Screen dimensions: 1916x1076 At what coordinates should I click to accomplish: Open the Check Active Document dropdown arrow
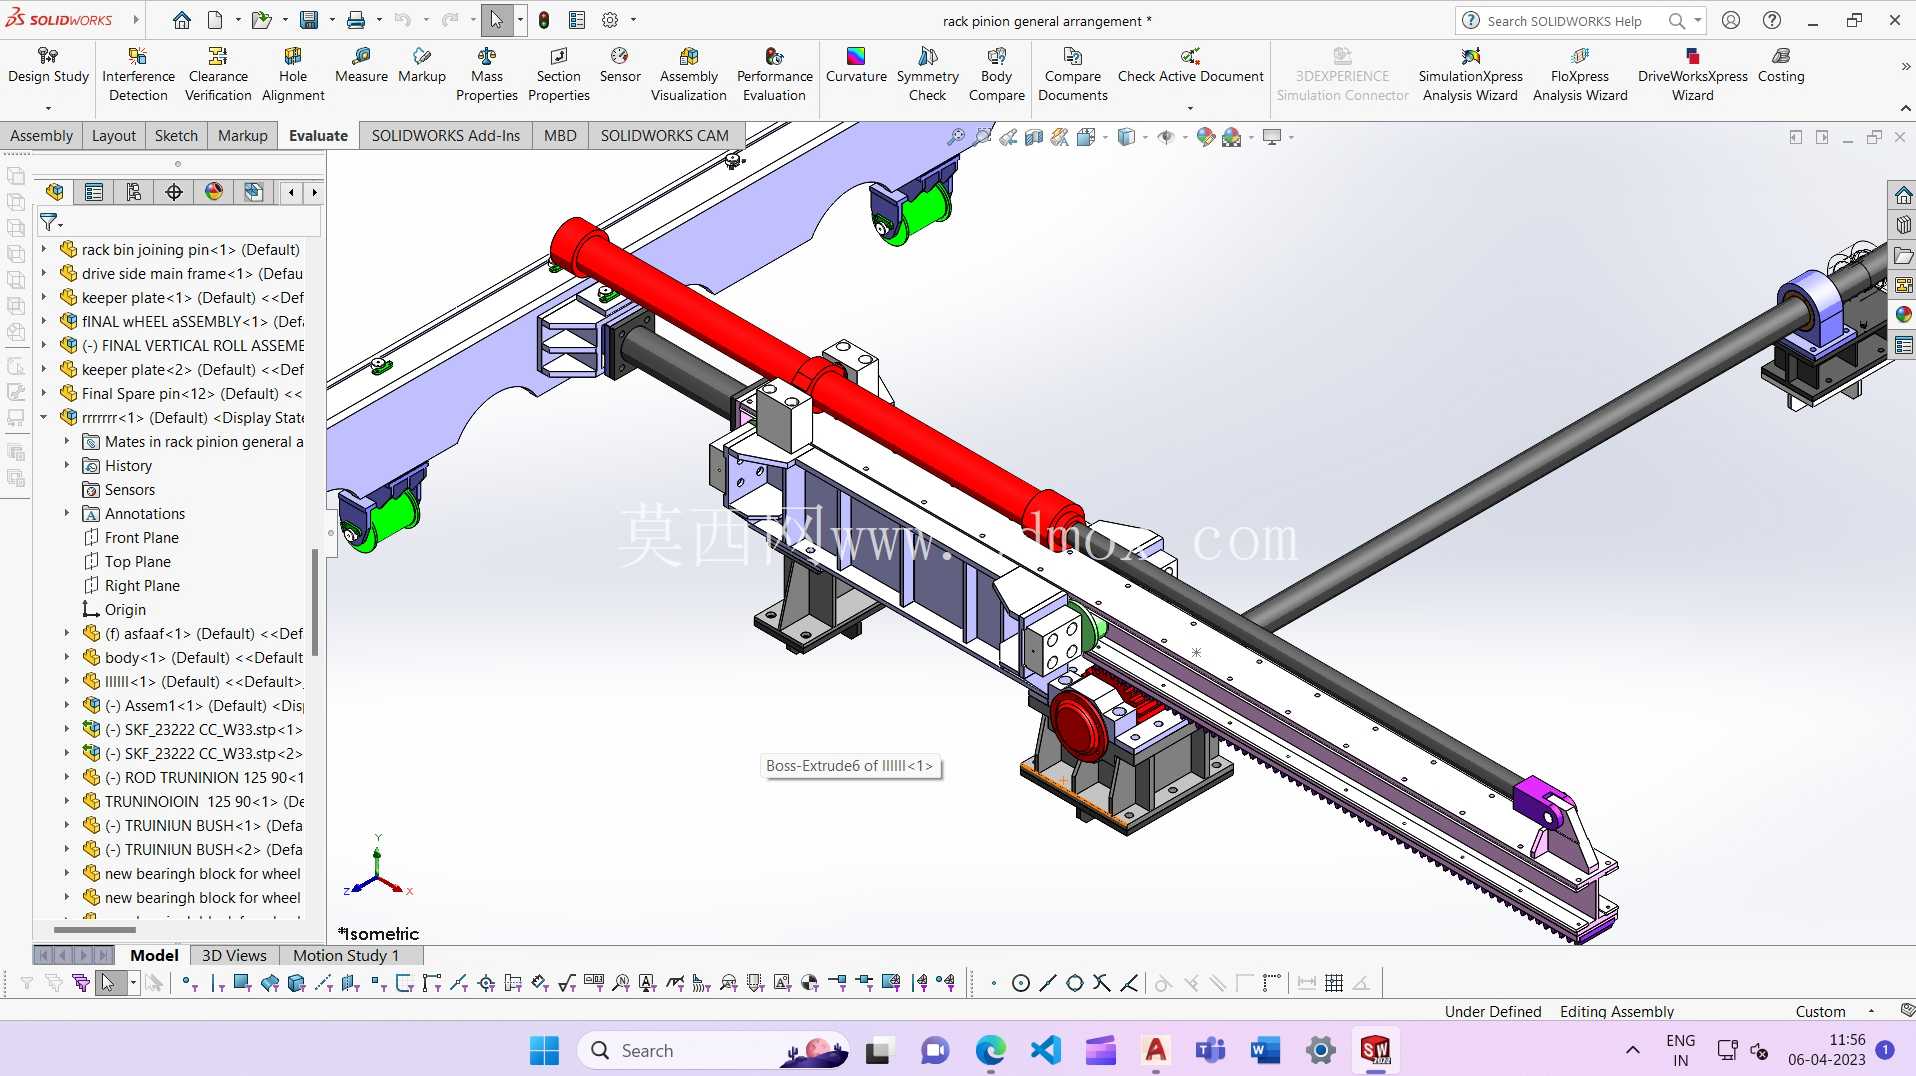click(x=1190, y=108)
